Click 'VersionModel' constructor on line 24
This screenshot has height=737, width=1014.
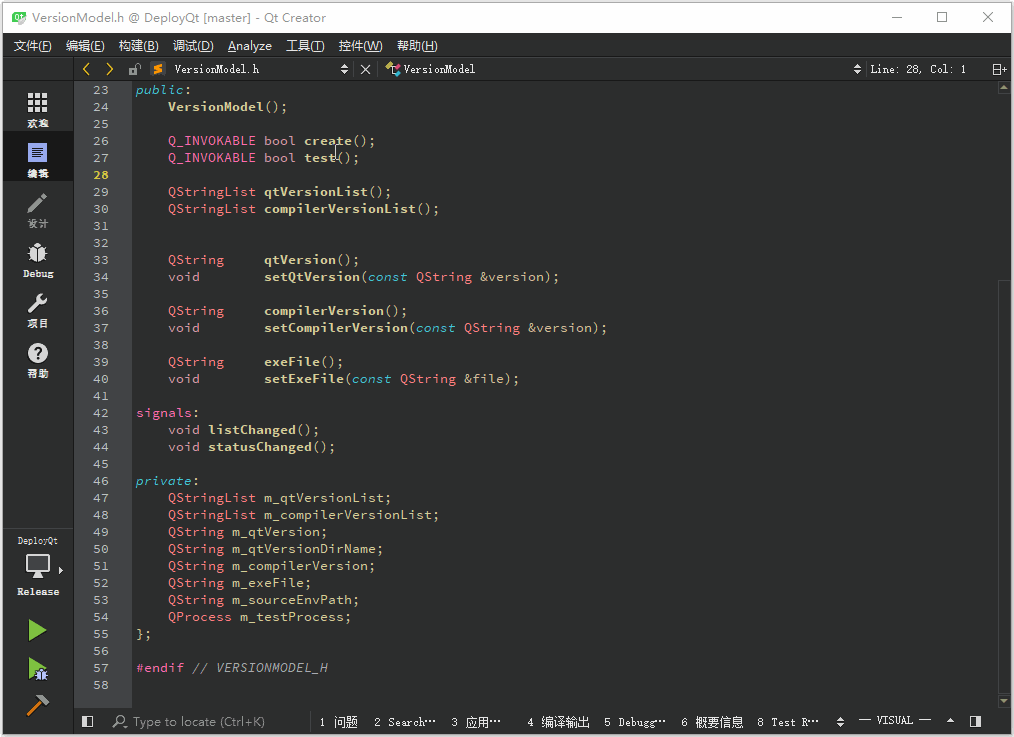[x=215, y=107]
